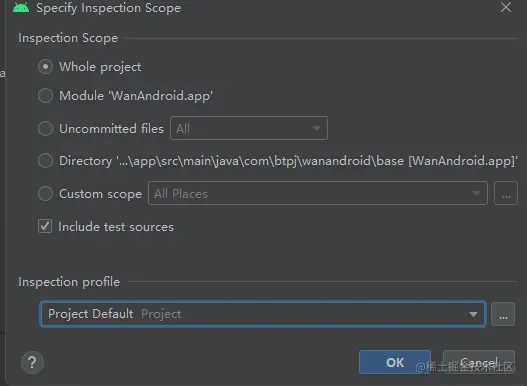
Task: Click the Module 'WanAndroid.app' label text
Action: (x=136, y=96)
